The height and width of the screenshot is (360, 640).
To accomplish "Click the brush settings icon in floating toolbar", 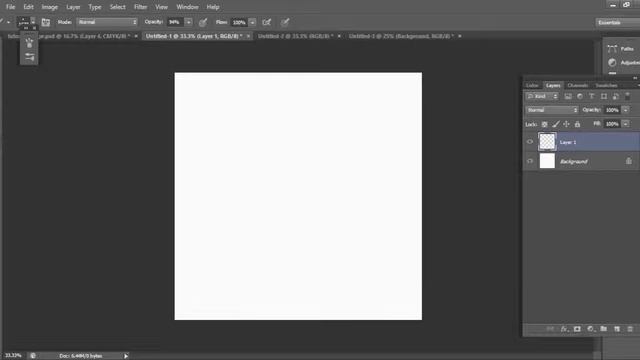I will click(29, 57).
